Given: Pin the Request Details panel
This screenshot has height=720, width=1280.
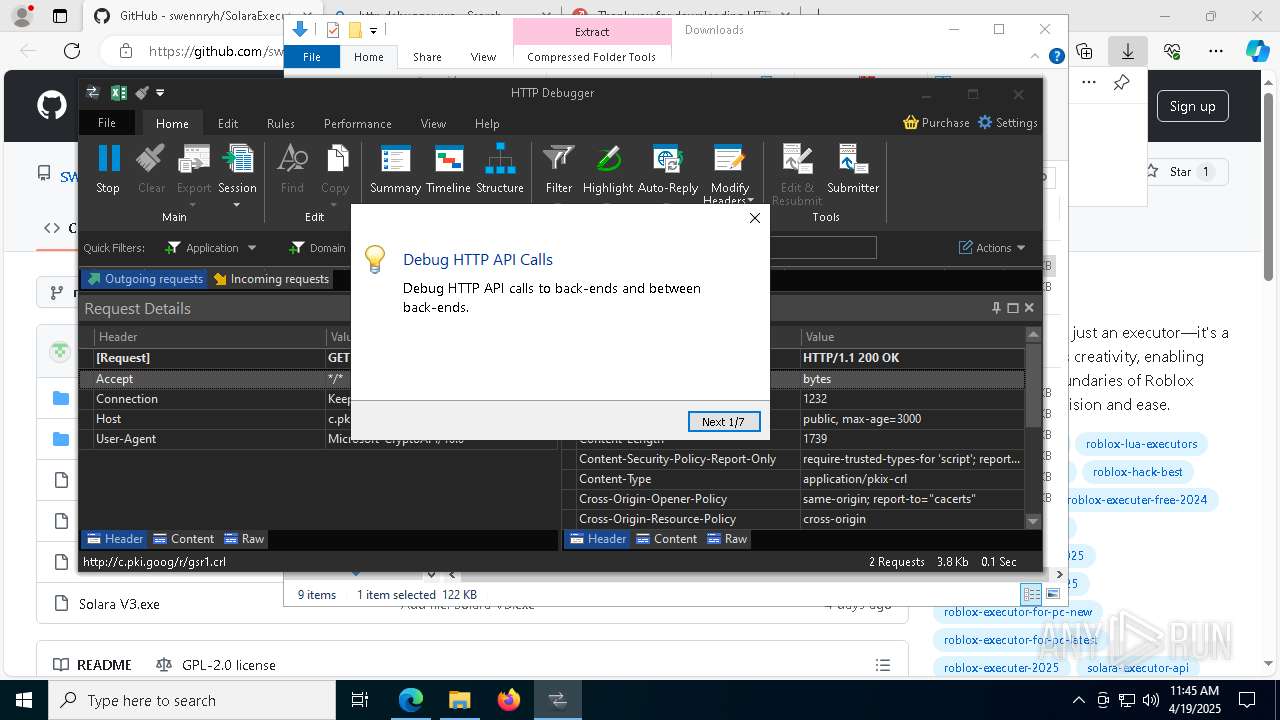Looking at the screenshot, I should 996,308.
